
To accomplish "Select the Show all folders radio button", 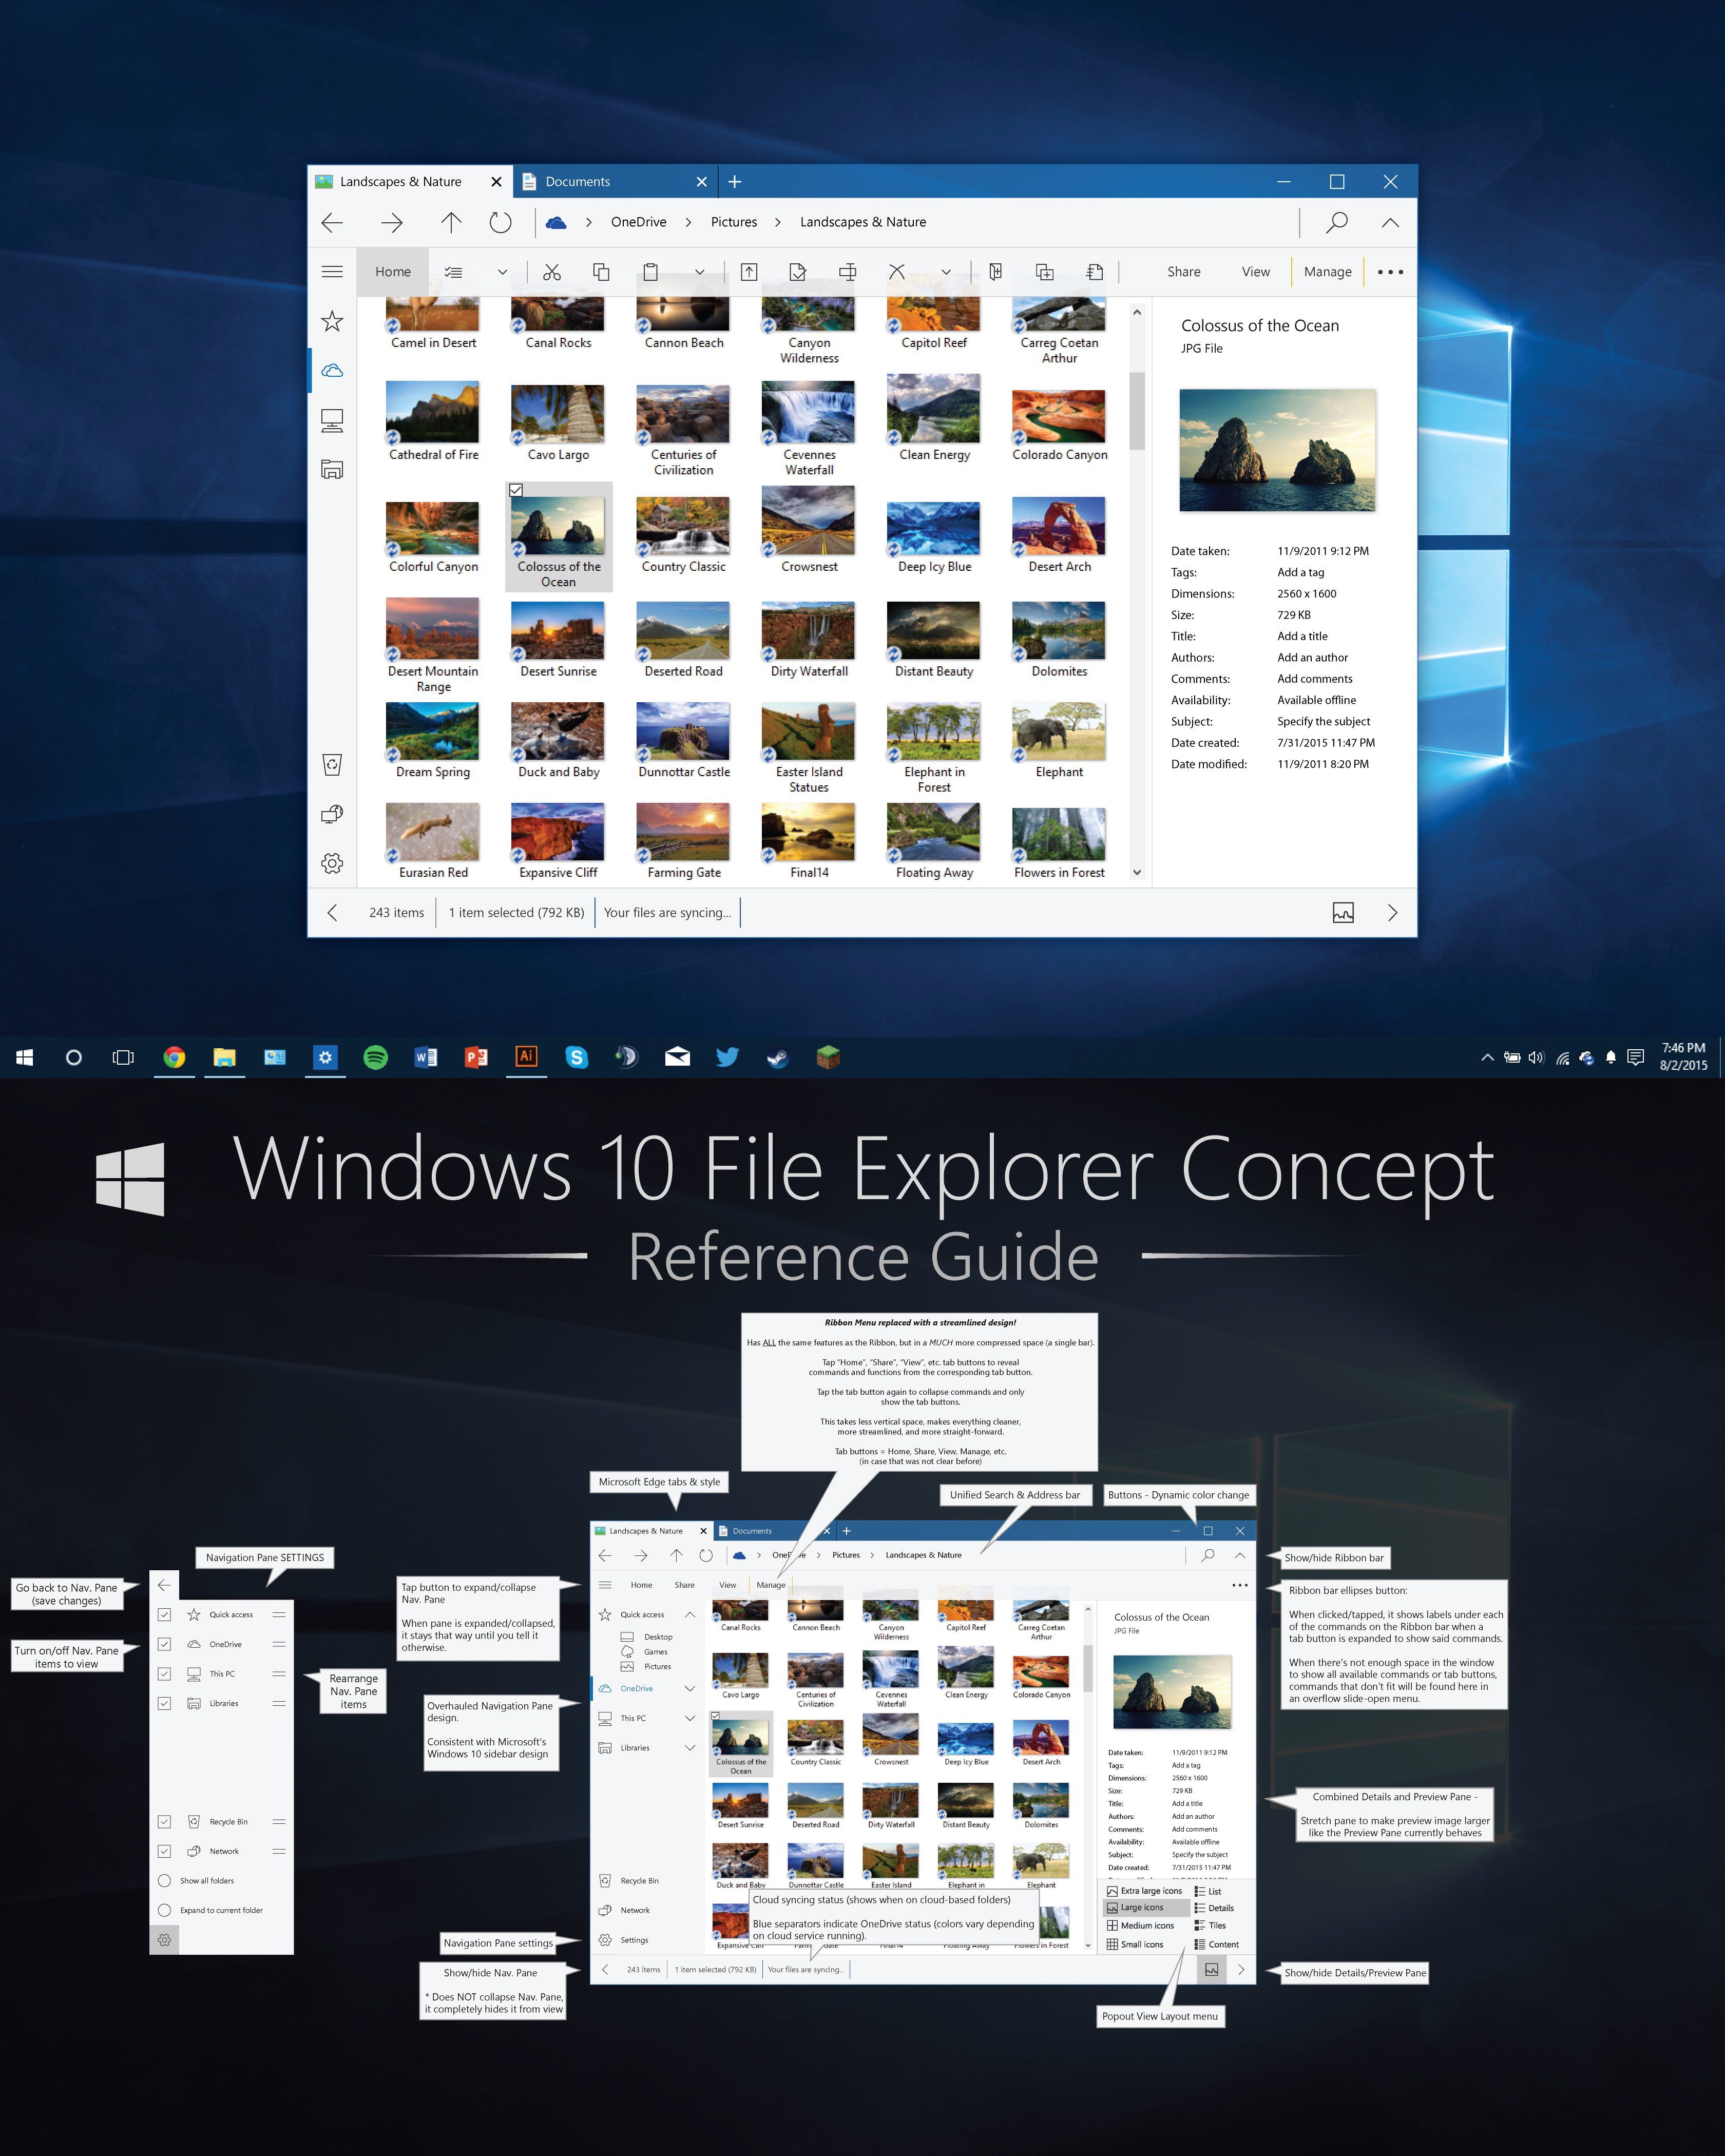I will pos(164,1880).
